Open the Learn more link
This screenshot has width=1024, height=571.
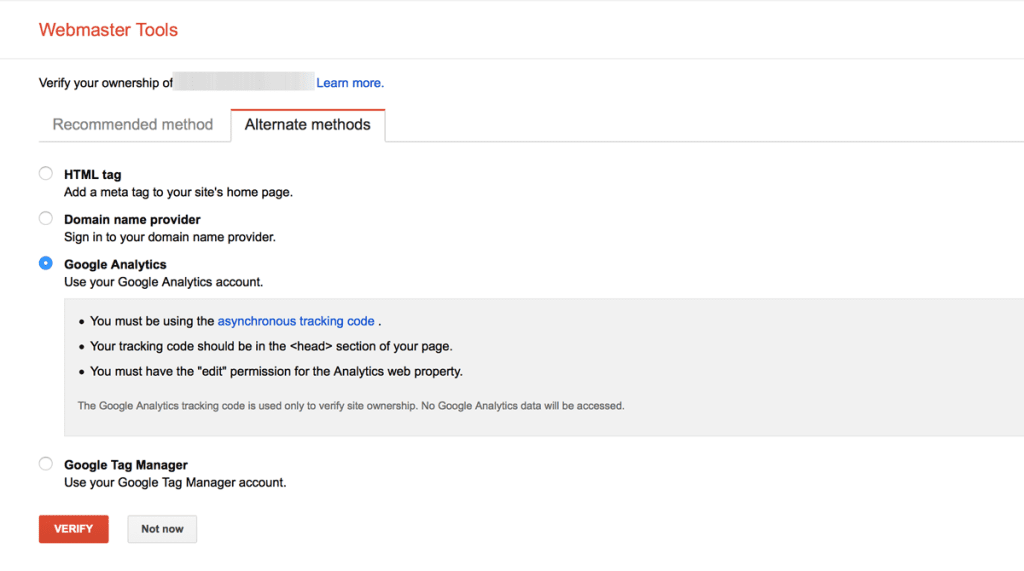(x=350, y=83)
